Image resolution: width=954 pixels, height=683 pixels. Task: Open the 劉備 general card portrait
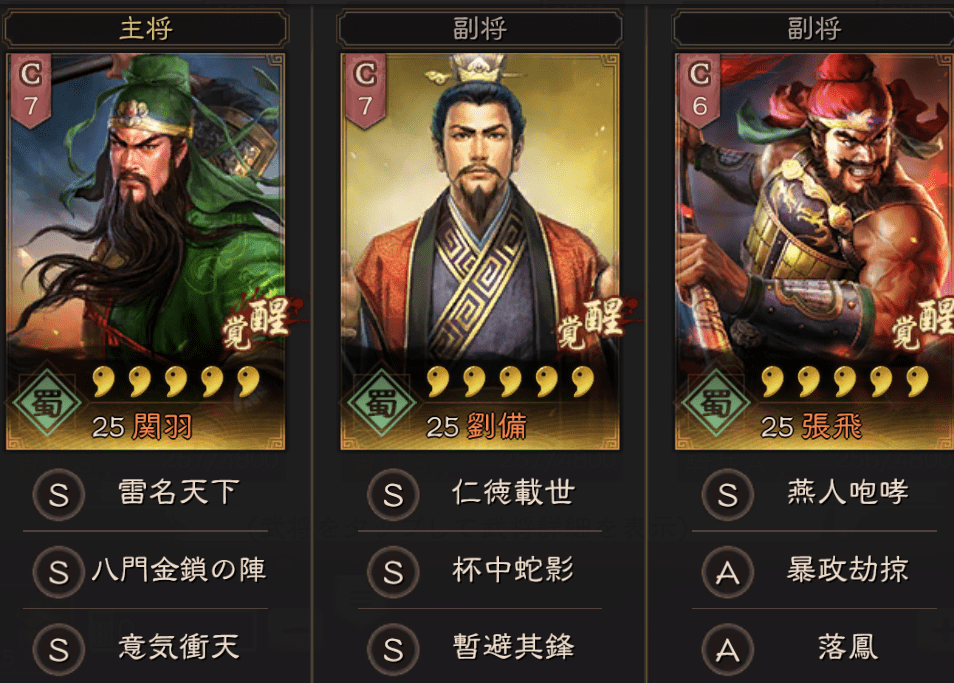(480, 252)
